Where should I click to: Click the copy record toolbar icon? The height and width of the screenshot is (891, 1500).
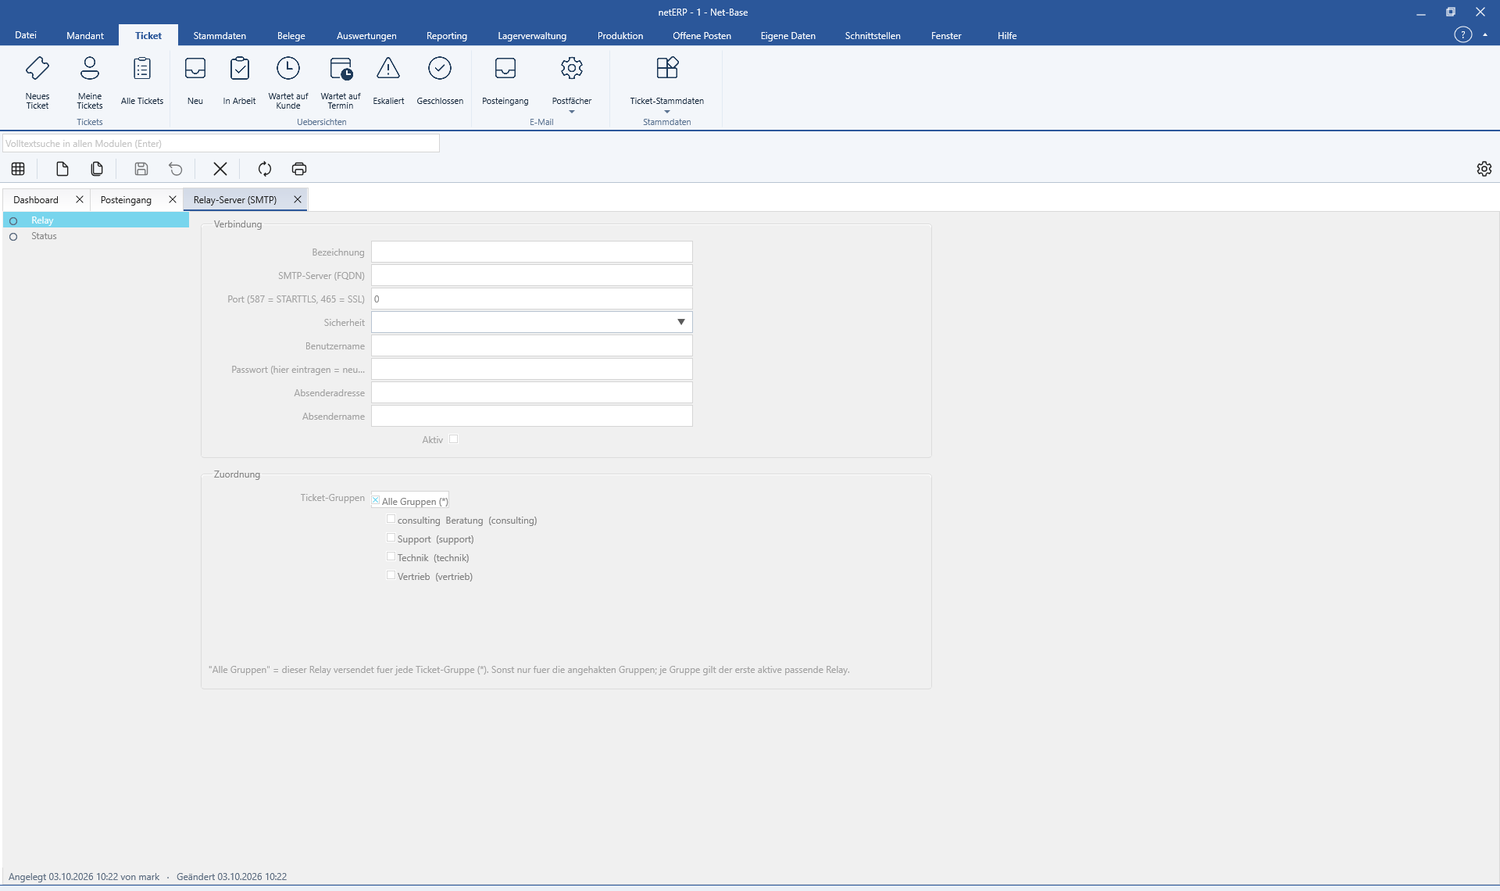[x=97, y=169]
